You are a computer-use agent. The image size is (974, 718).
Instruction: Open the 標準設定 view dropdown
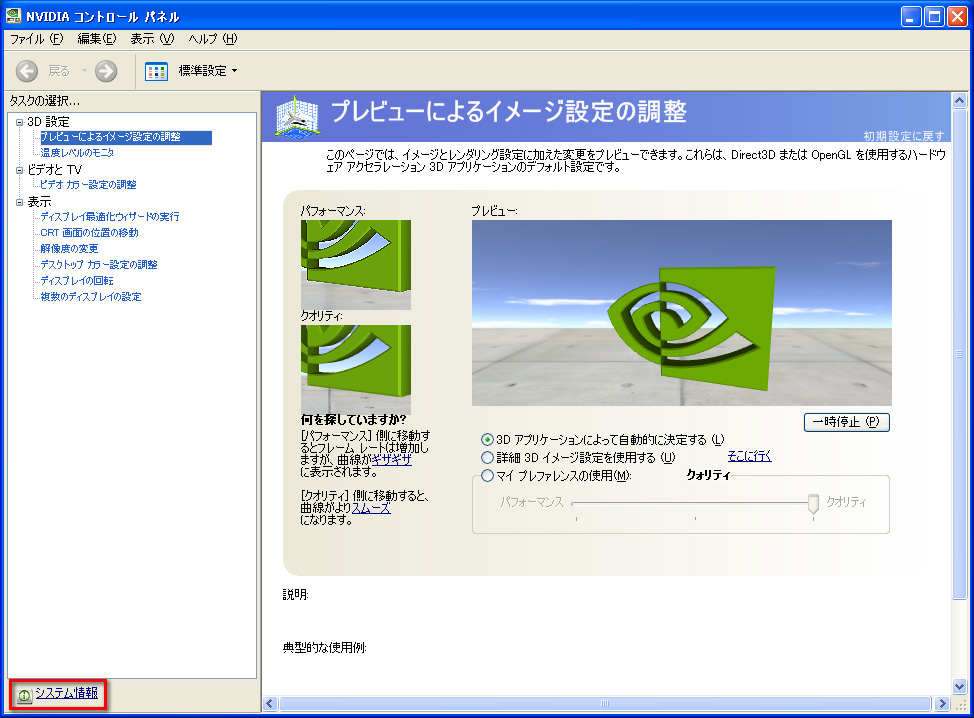click(x=234, y=71)
